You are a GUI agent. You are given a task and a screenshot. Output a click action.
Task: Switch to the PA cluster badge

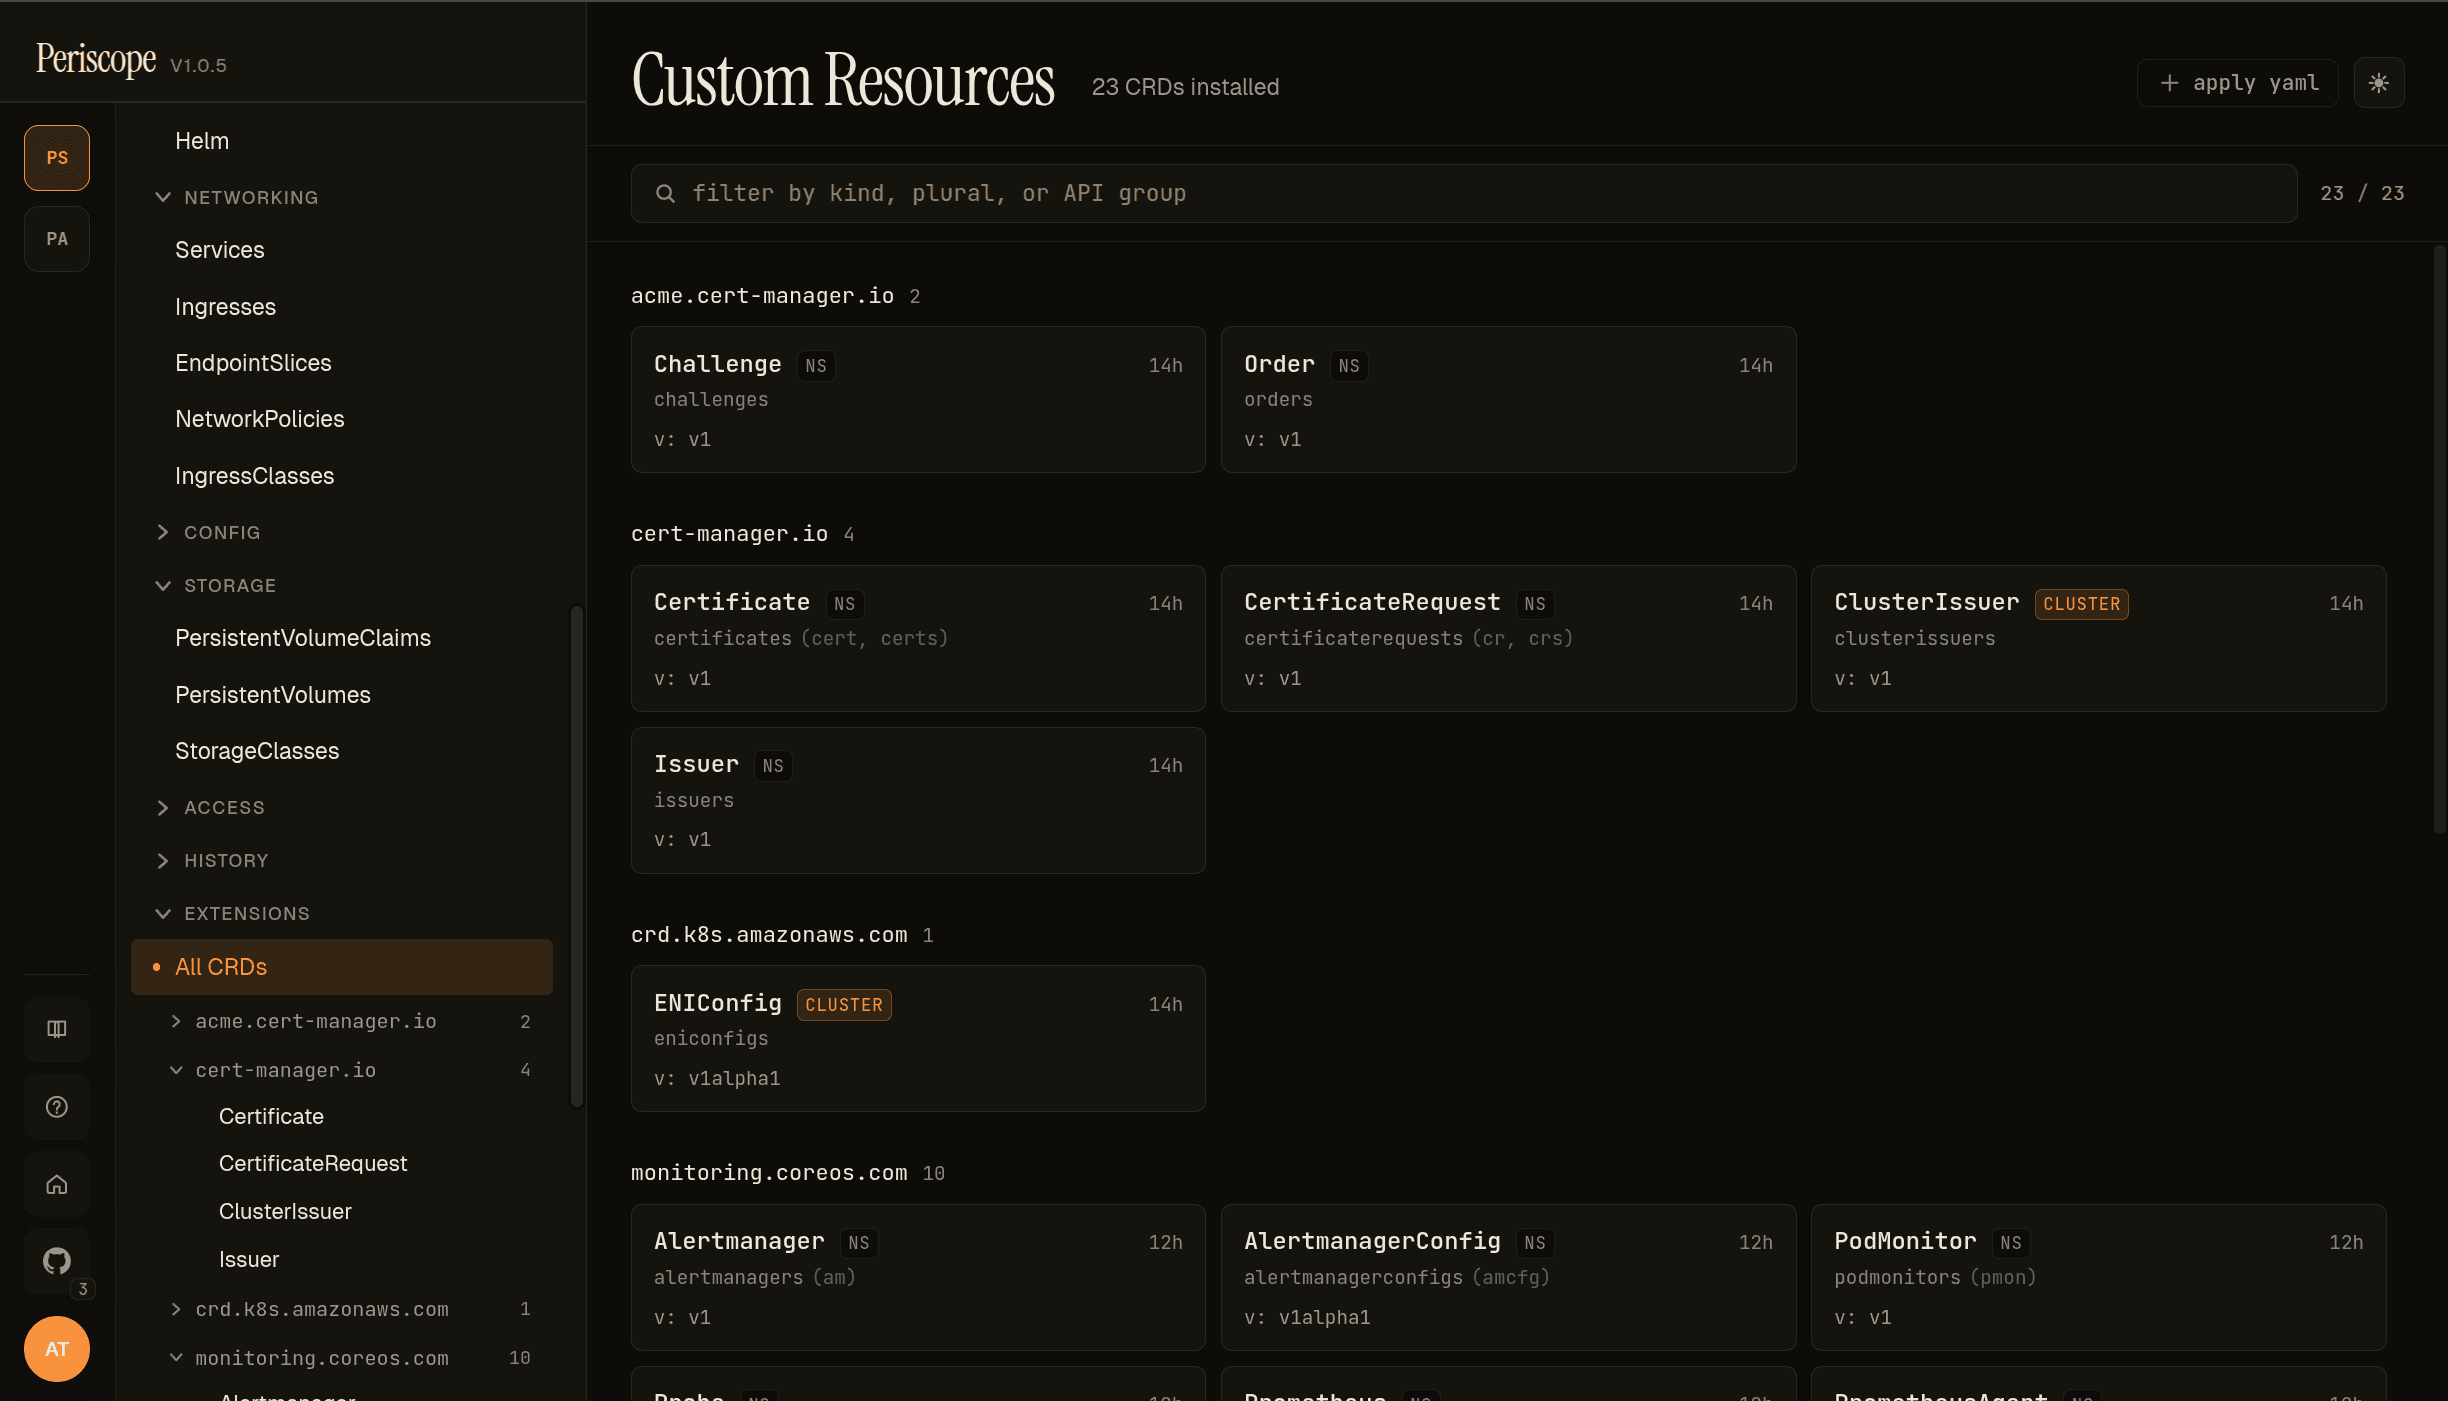tap(57, 239)
